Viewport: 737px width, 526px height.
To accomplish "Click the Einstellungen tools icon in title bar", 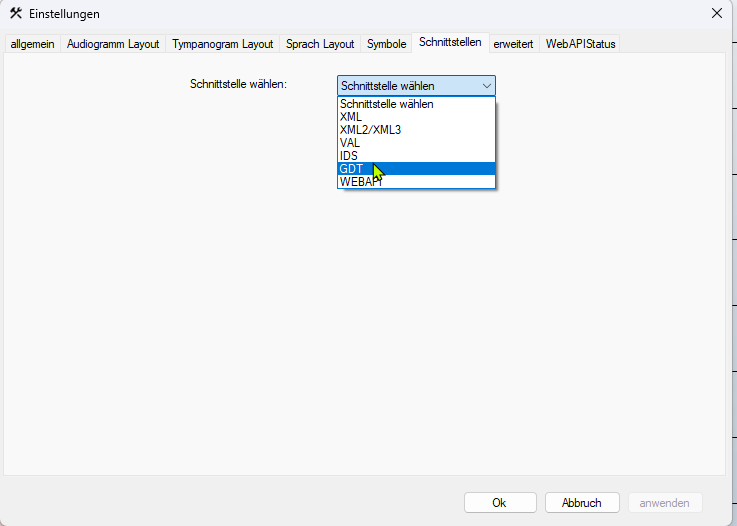I will [x=16, y=14].
